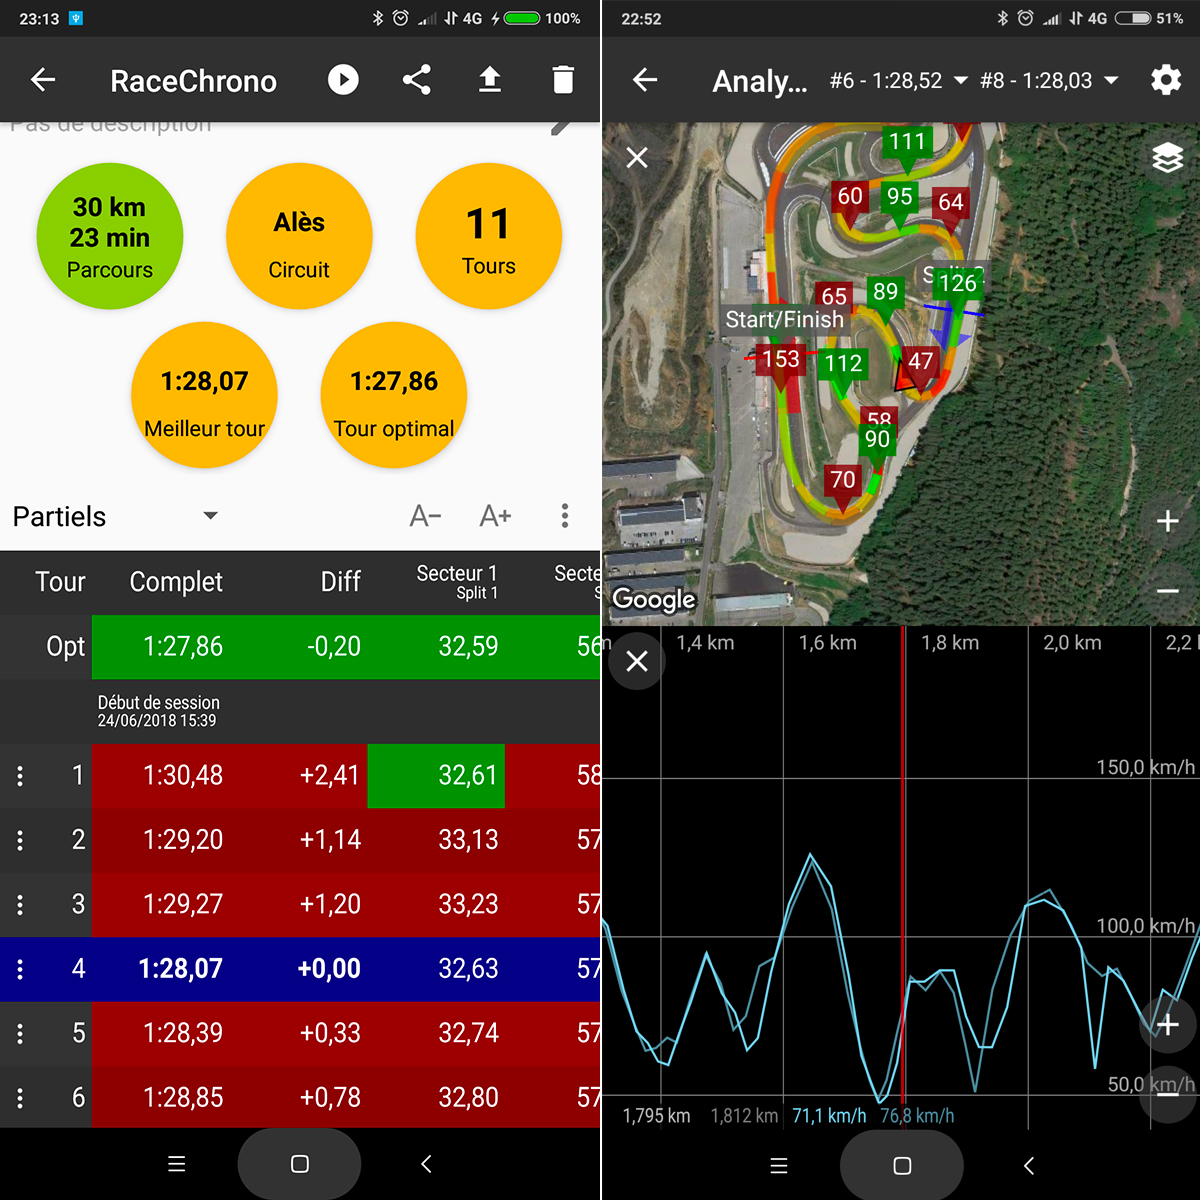Decrease font size with A− button

click(426, 516)
